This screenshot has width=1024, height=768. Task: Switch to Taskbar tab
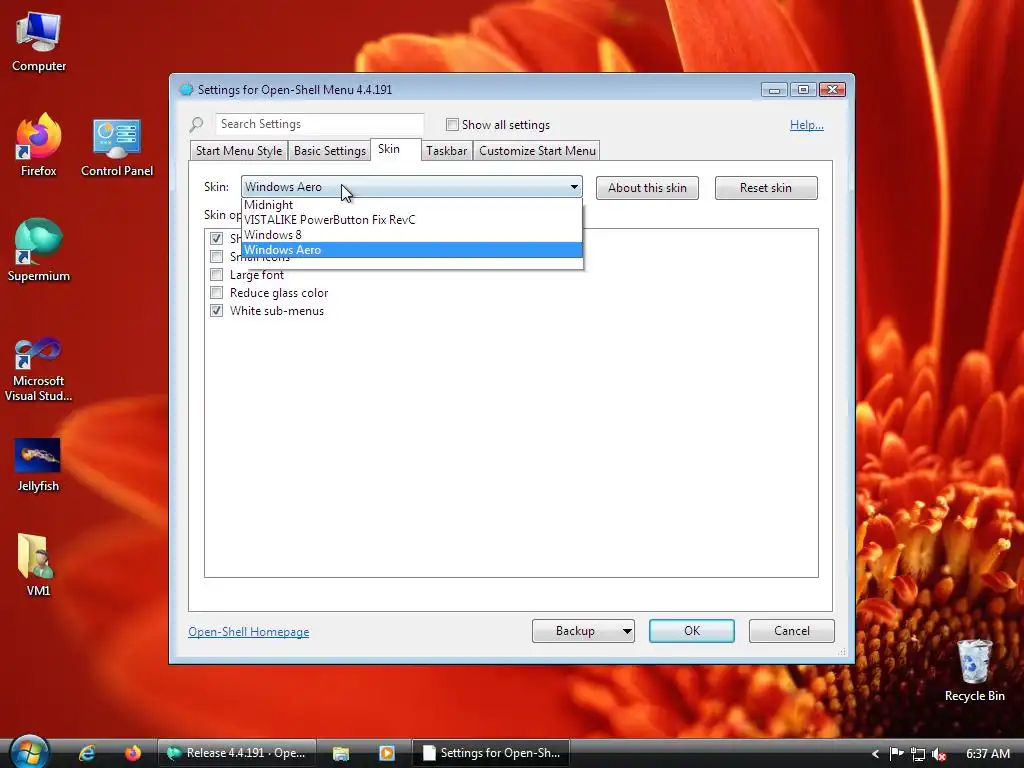447,151
